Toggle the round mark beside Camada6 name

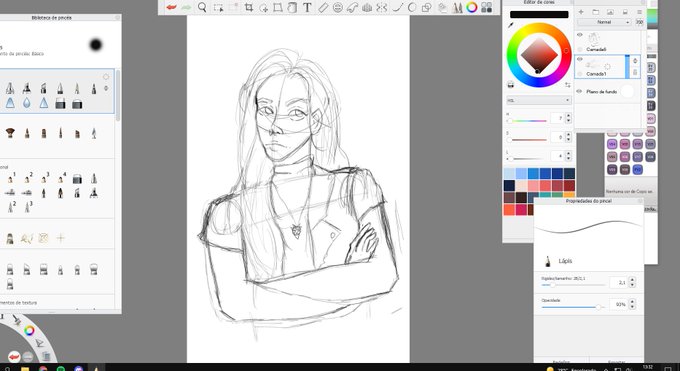580,49
